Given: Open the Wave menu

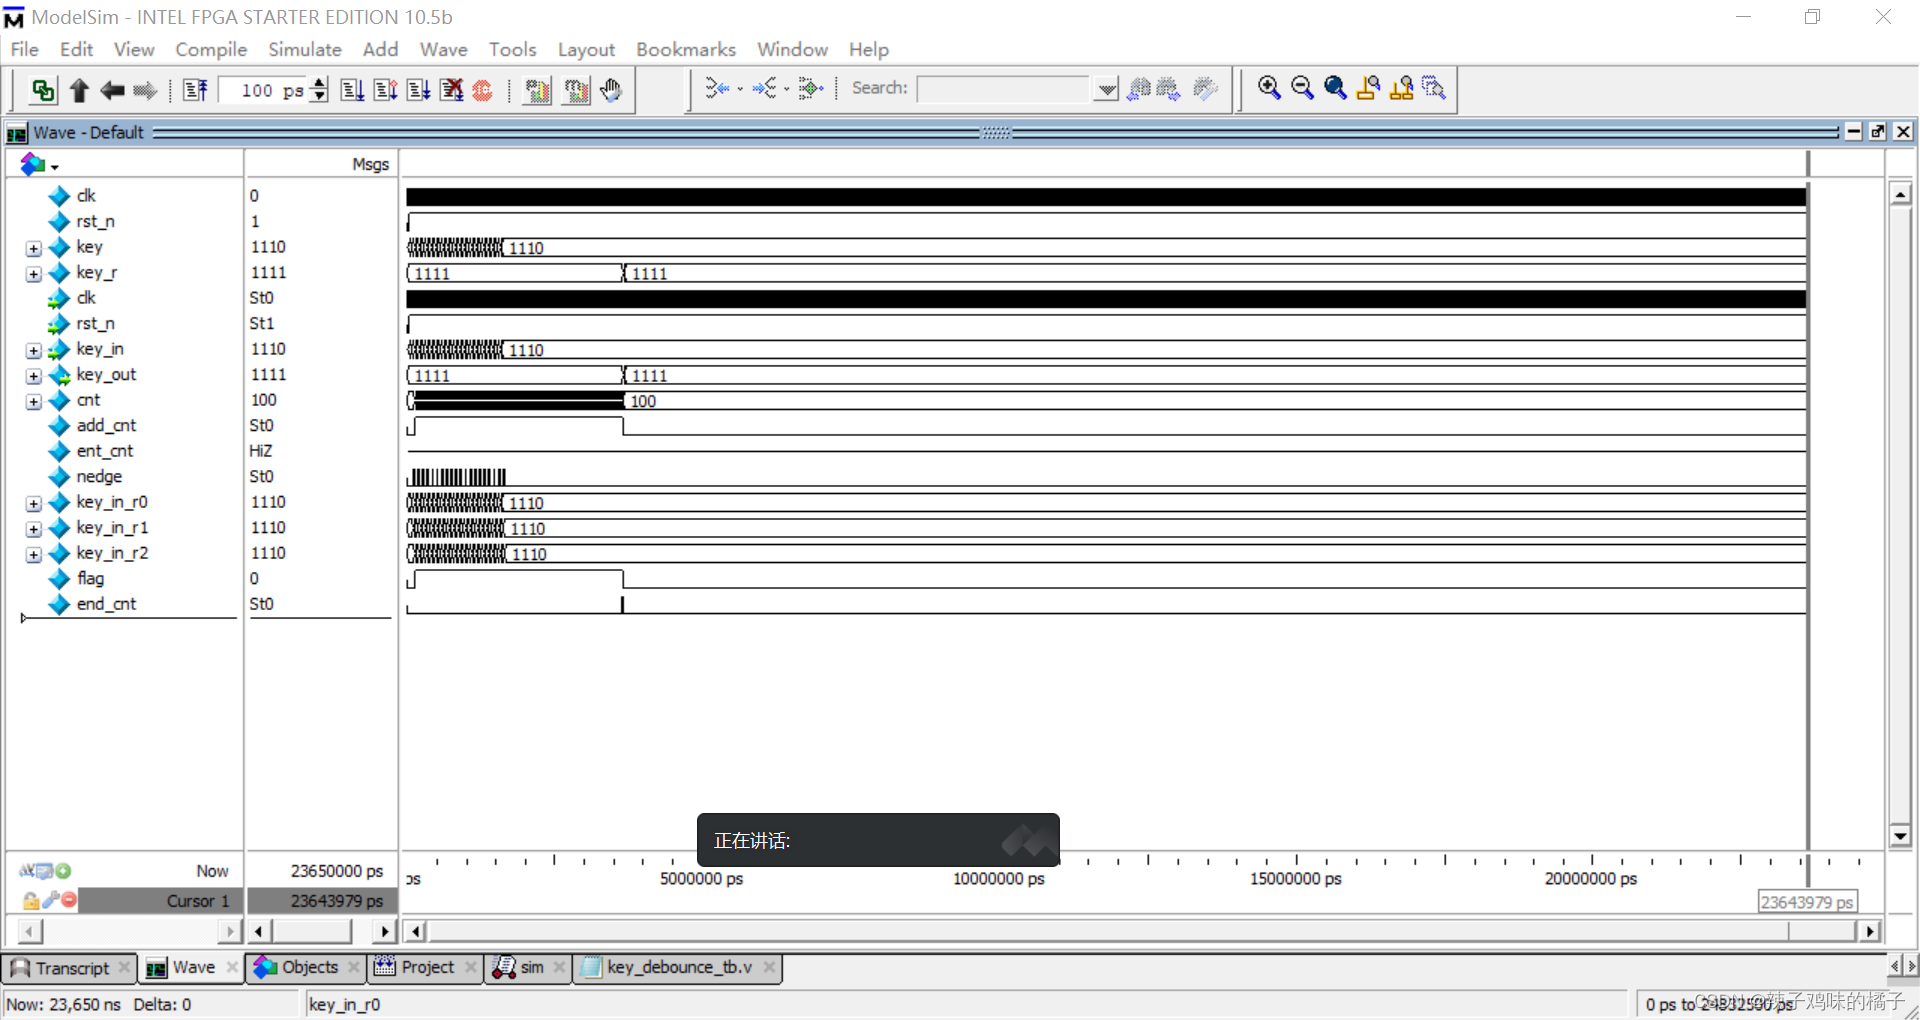Looking at the screenshot, I should point(443,49).
